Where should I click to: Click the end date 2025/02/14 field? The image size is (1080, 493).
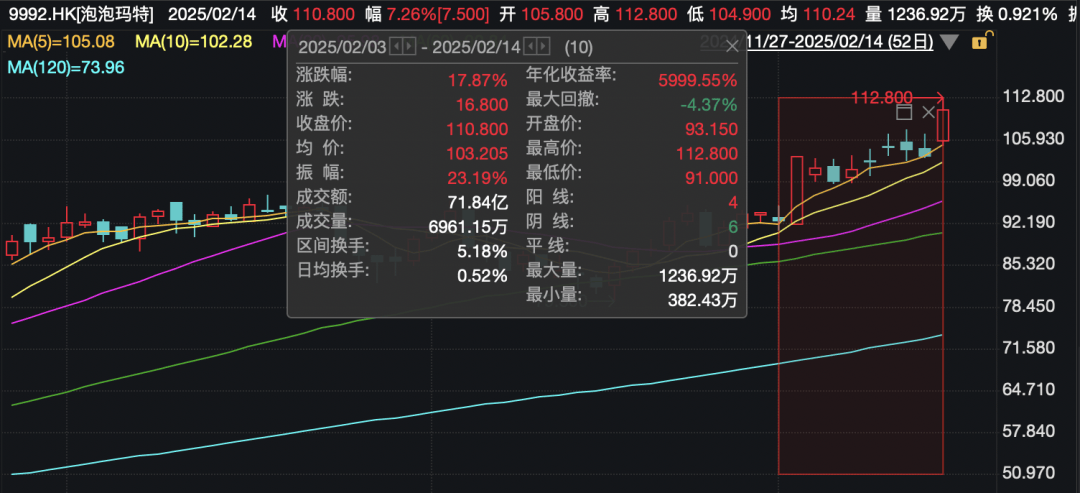click(x=476, y=47)
